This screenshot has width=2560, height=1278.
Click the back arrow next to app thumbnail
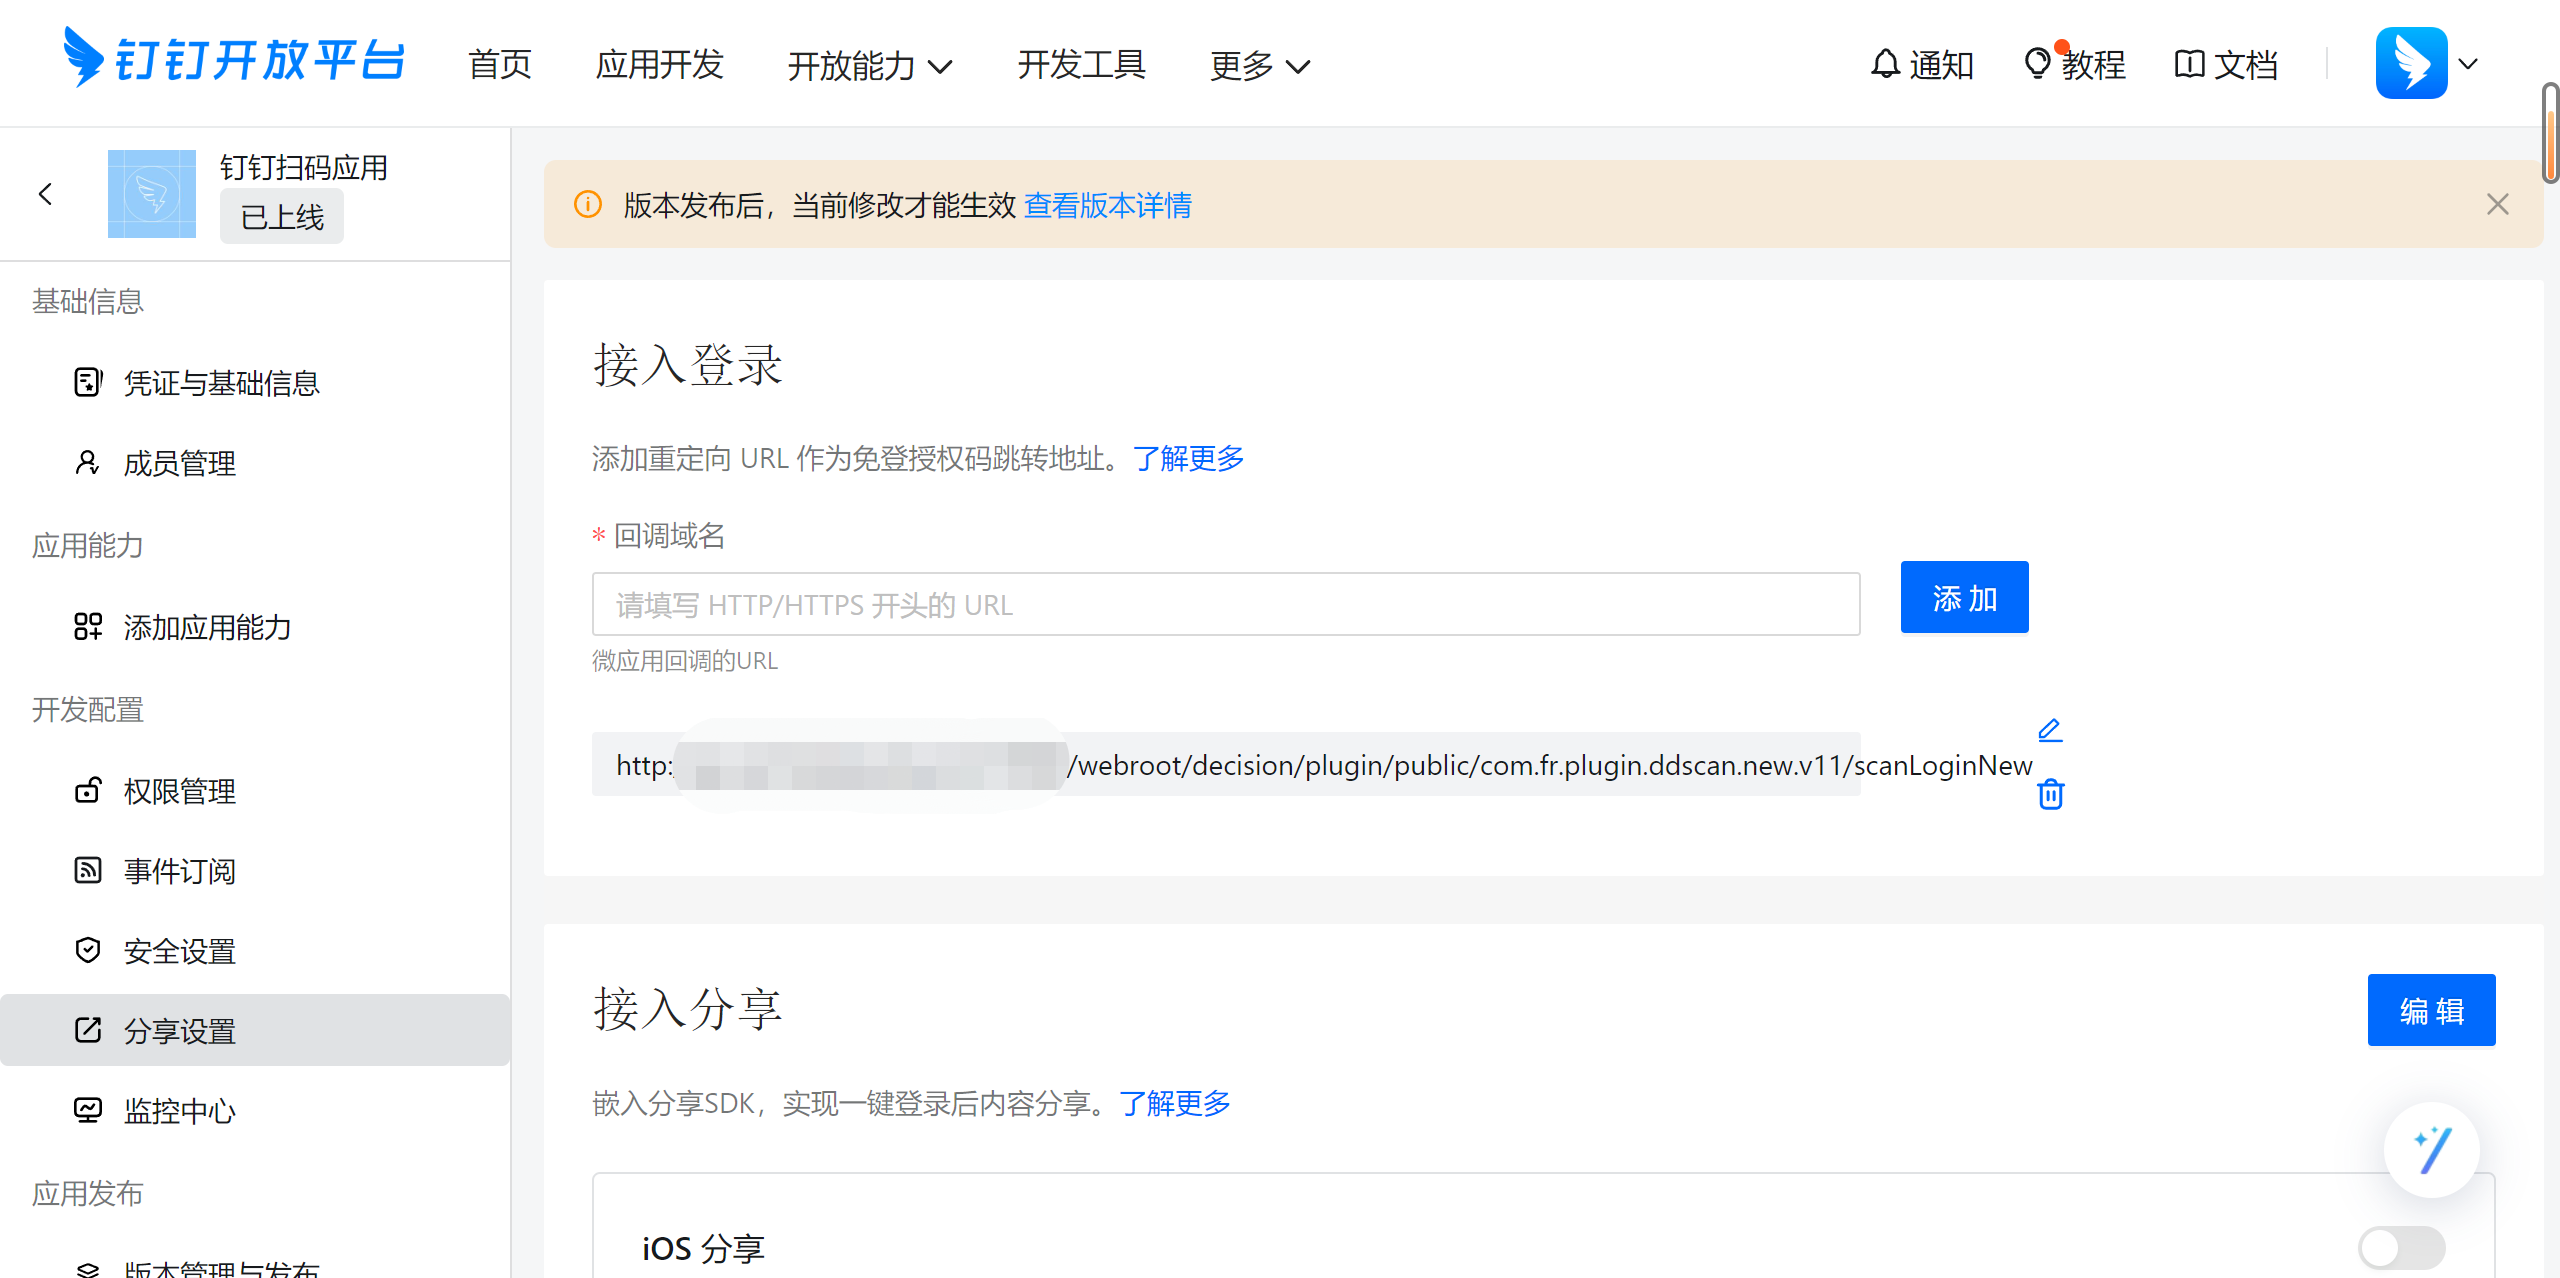(x=45, y=194)
